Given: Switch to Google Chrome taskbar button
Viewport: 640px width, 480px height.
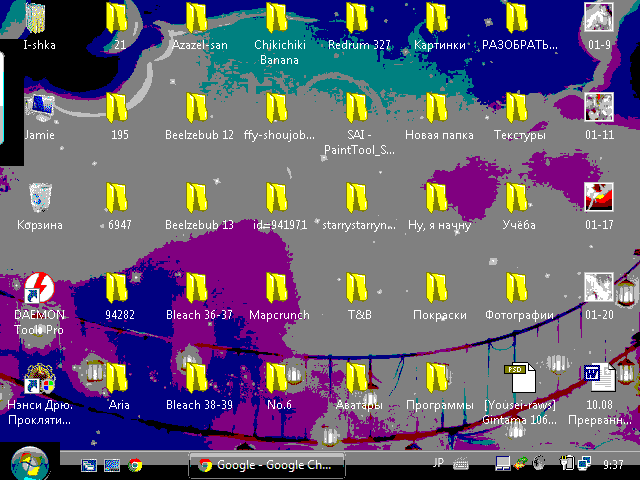Looking at the screenshot, I should point(267,465).
